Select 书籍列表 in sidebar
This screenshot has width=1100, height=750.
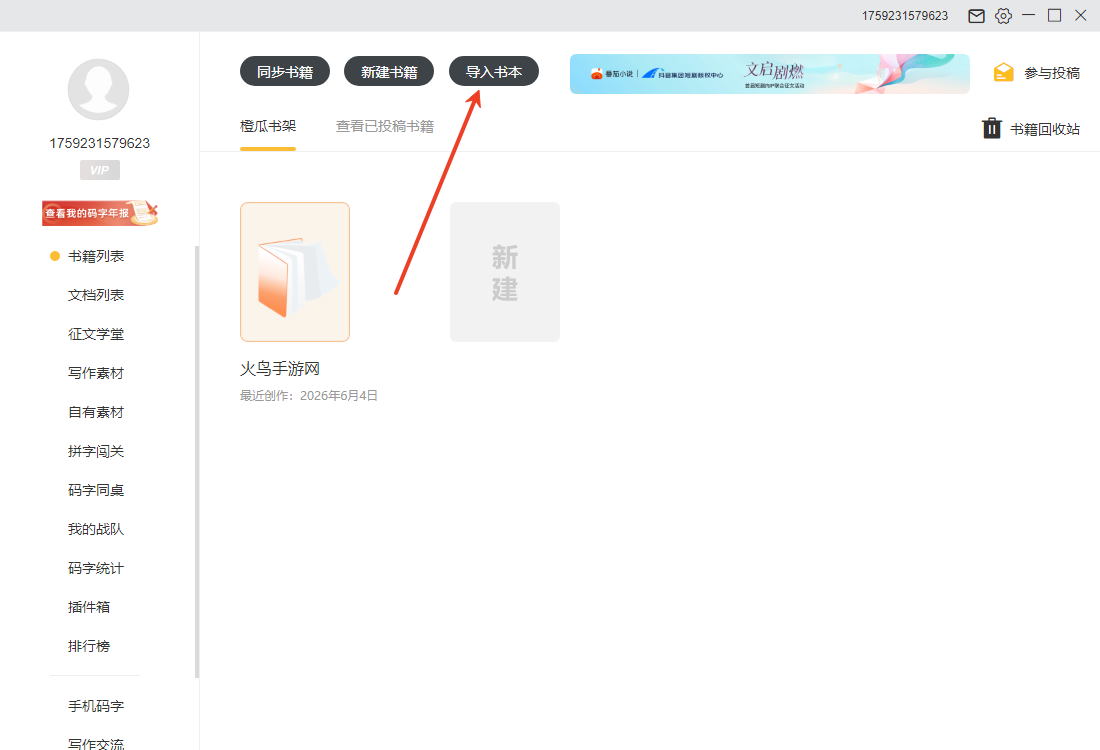[x=96, y=256]
